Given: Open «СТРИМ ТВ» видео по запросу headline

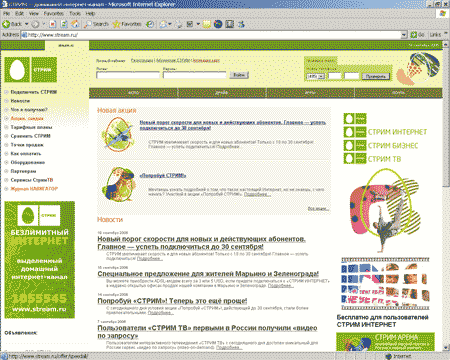Looking at the screenshot, I should pos(207,332).
